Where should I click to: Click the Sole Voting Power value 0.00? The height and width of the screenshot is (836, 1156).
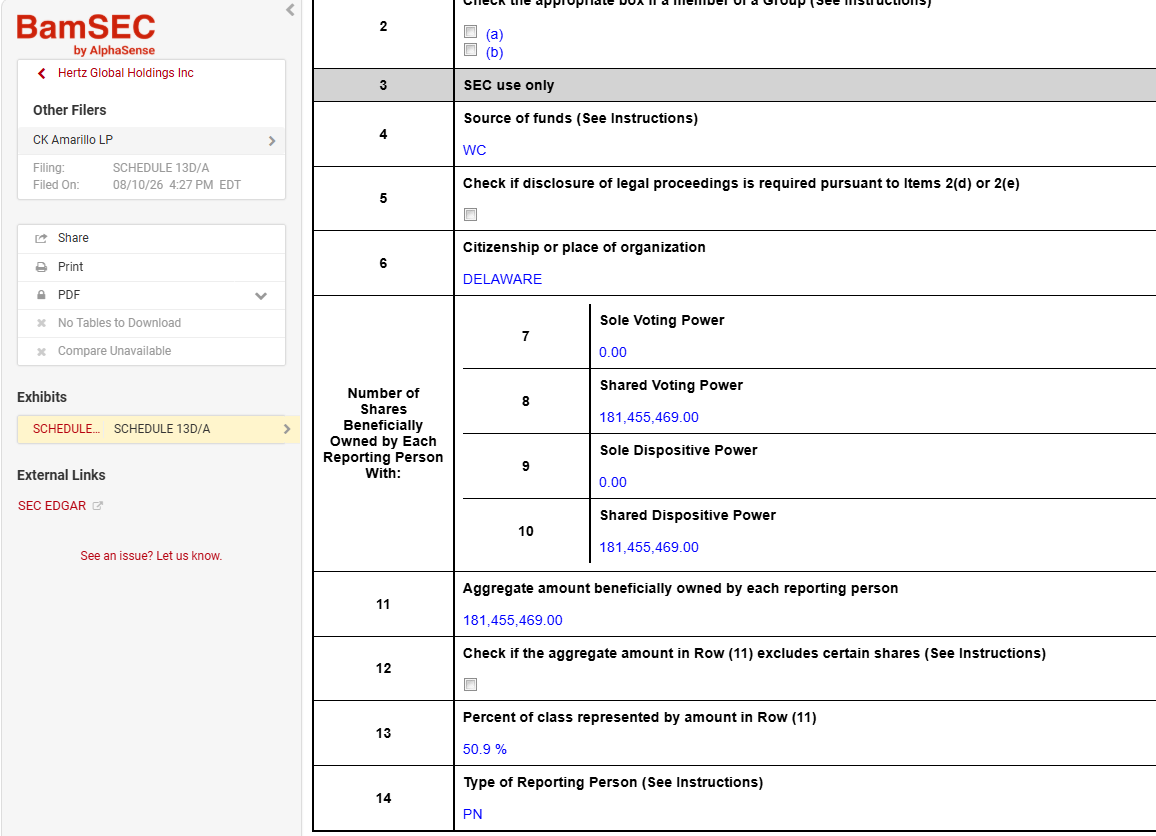coord(613,352)
